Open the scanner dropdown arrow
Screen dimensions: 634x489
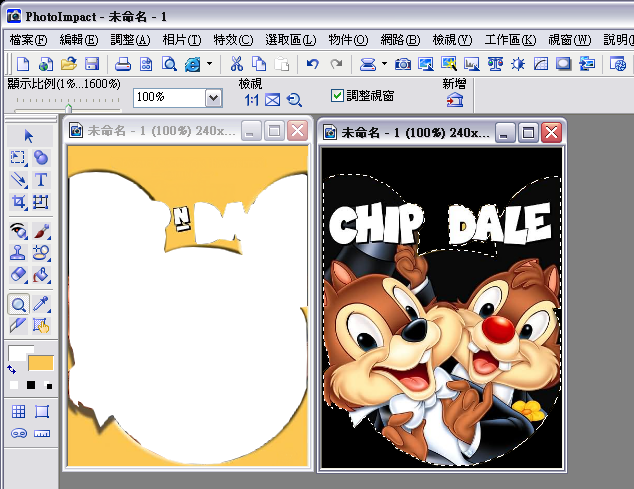tap(384, 64)
